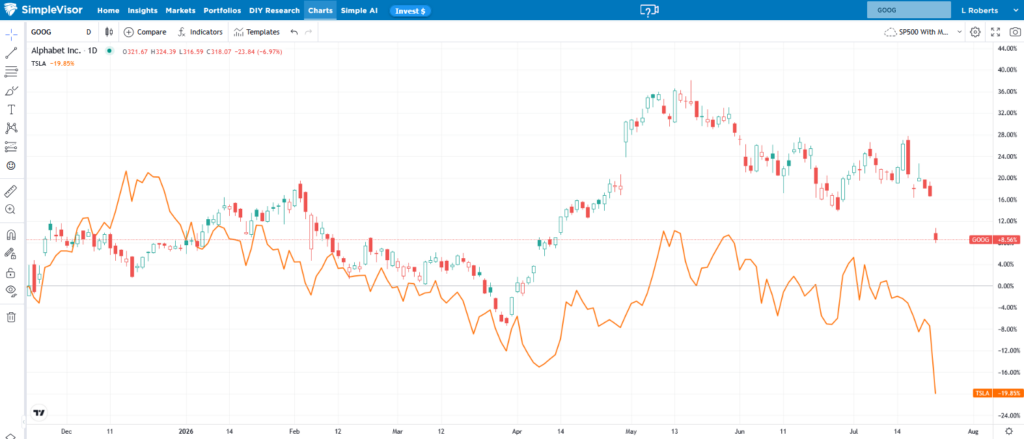Click the Invest $ button
Image resolution: width=1024 pixels, height=439 pixels.
click(x=410, y=11)
